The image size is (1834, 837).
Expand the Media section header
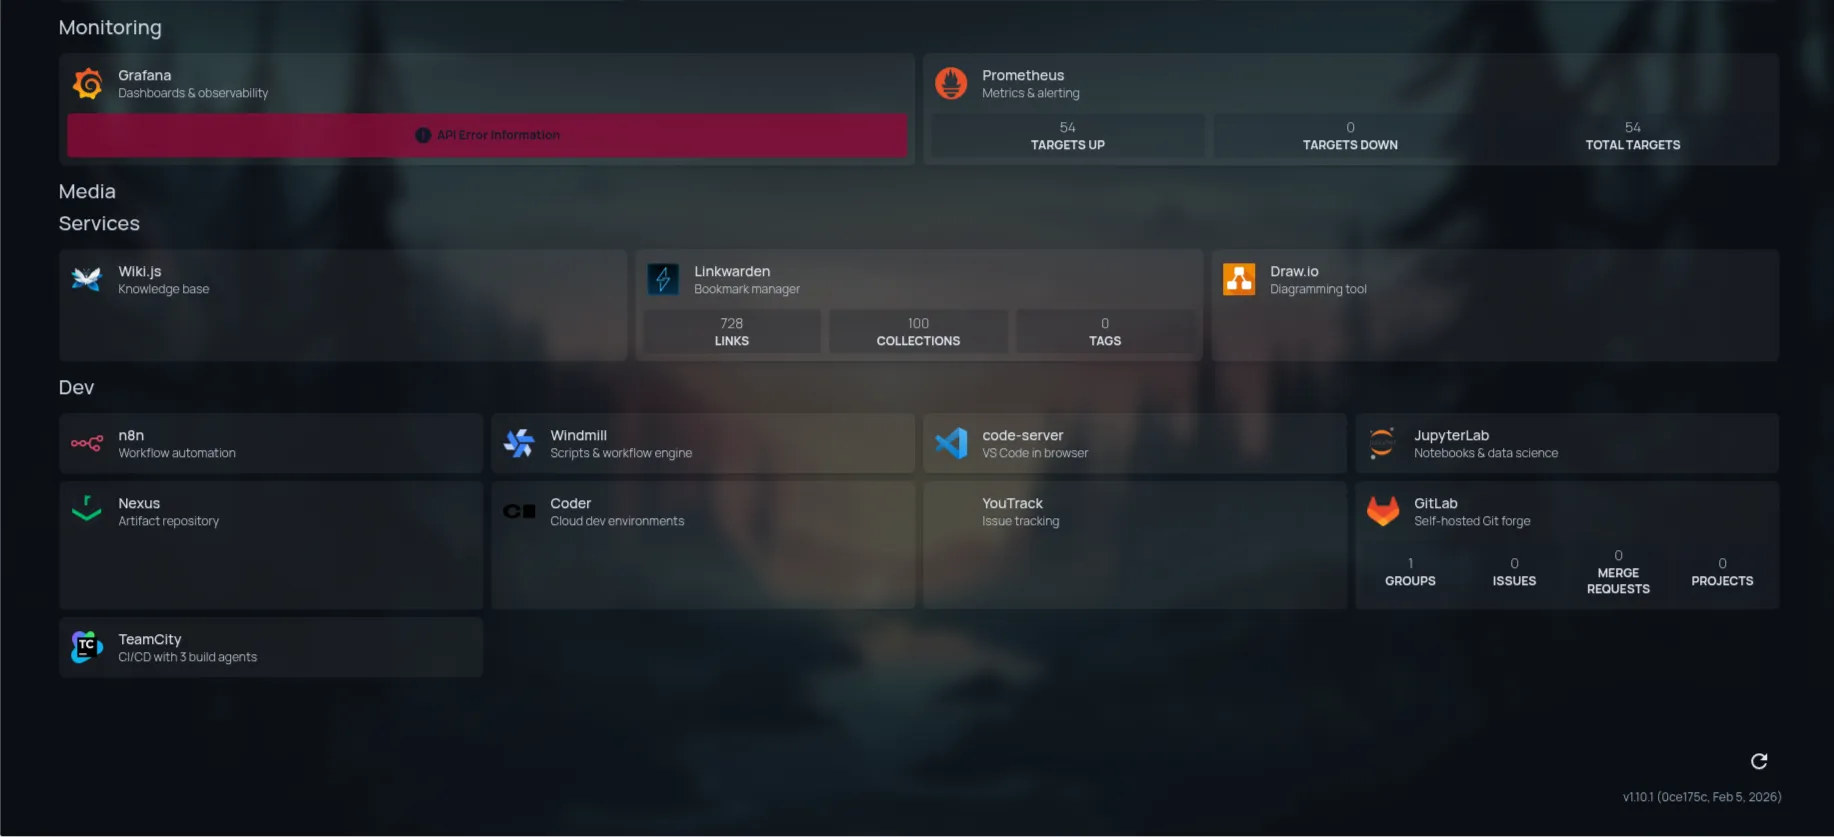click(x=87, y=191)
